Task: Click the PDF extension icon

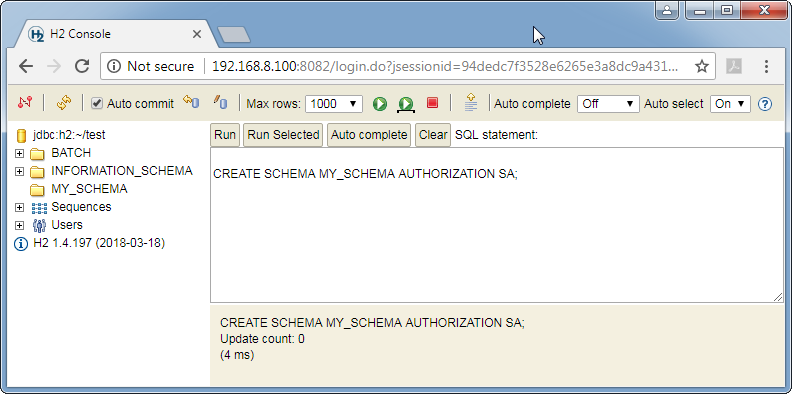Action: (x=734, y=66)
